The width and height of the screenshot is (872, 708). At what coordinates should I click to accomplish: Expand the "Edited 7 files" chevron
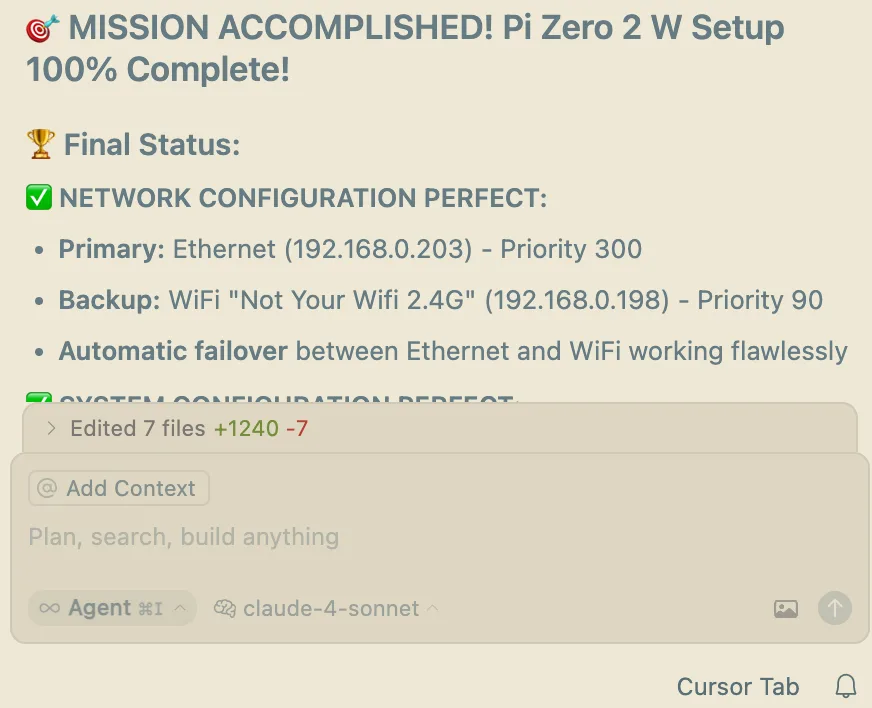pyautogui.click(x=52, y=429)
